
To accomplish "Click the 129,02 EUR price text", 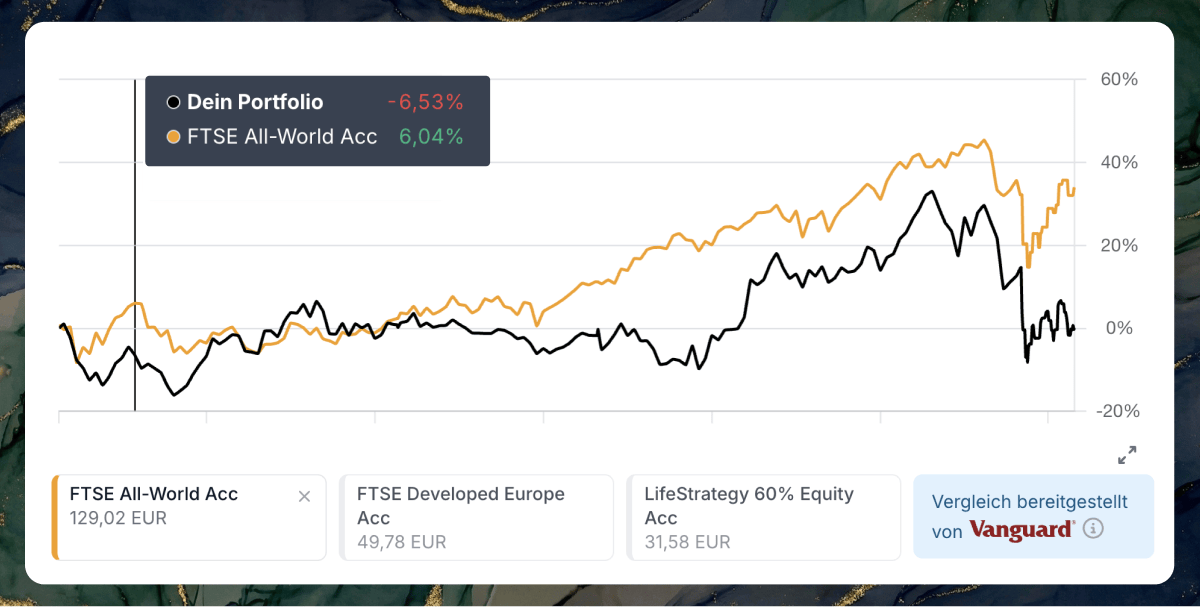I will (118, 518).
